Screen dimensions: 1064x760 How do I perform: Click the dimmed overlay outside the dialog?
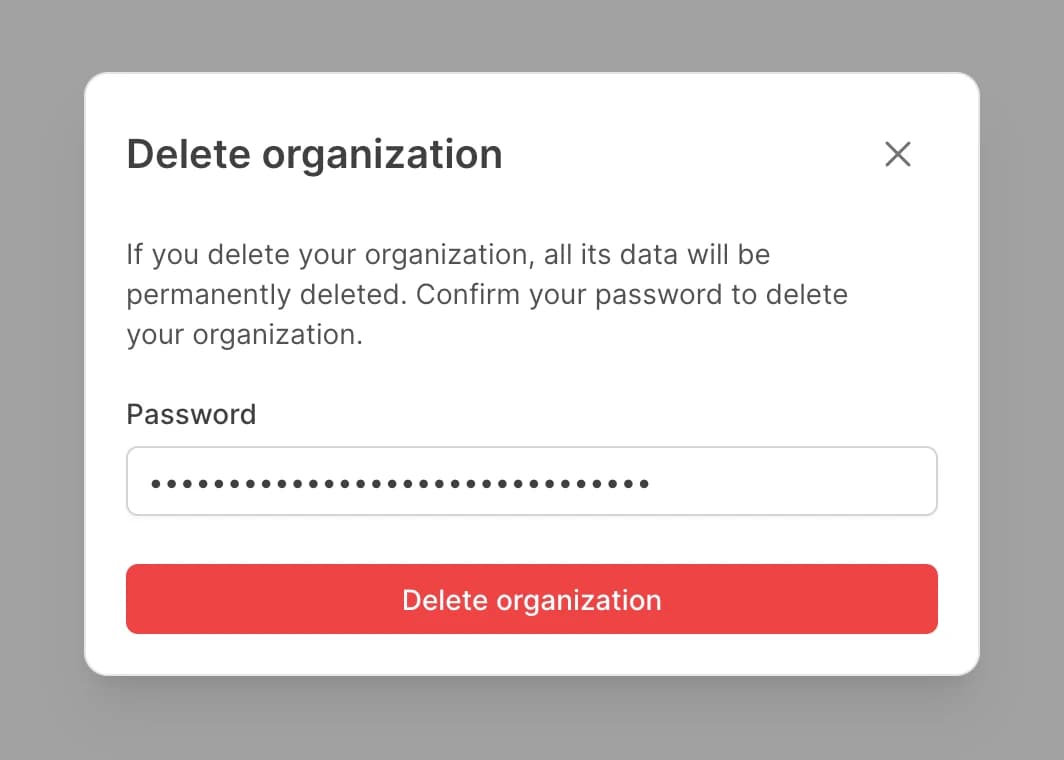(x=40, y=380)
